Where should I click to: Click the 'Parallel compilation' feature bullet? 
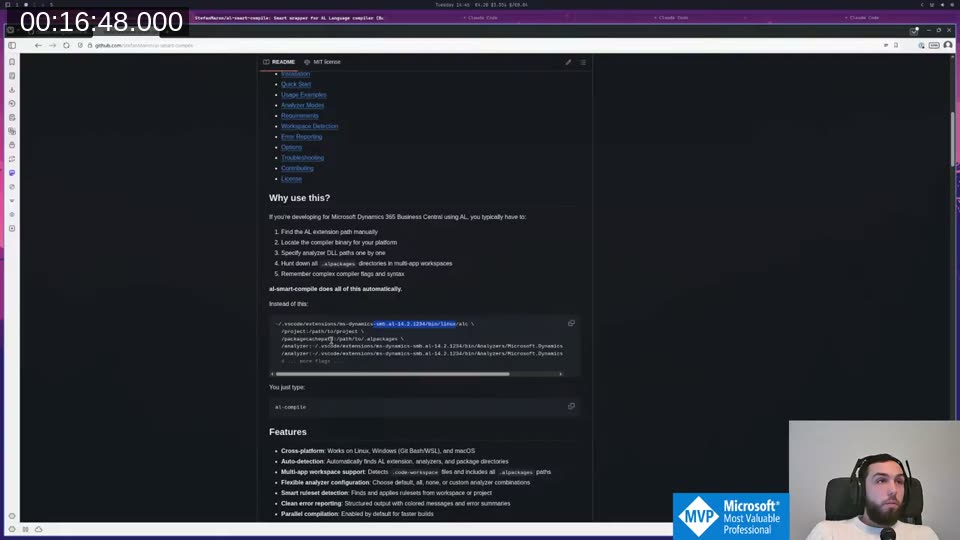pos(357,514)
